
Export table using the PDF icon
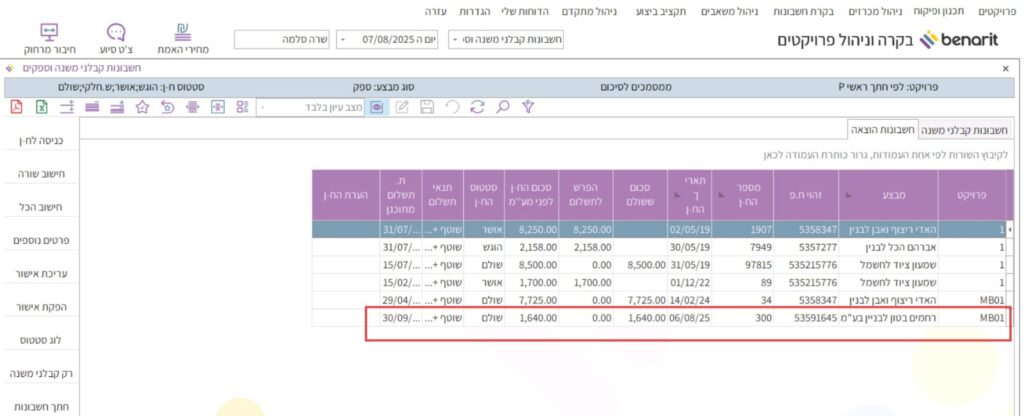(x=16, y=106)
